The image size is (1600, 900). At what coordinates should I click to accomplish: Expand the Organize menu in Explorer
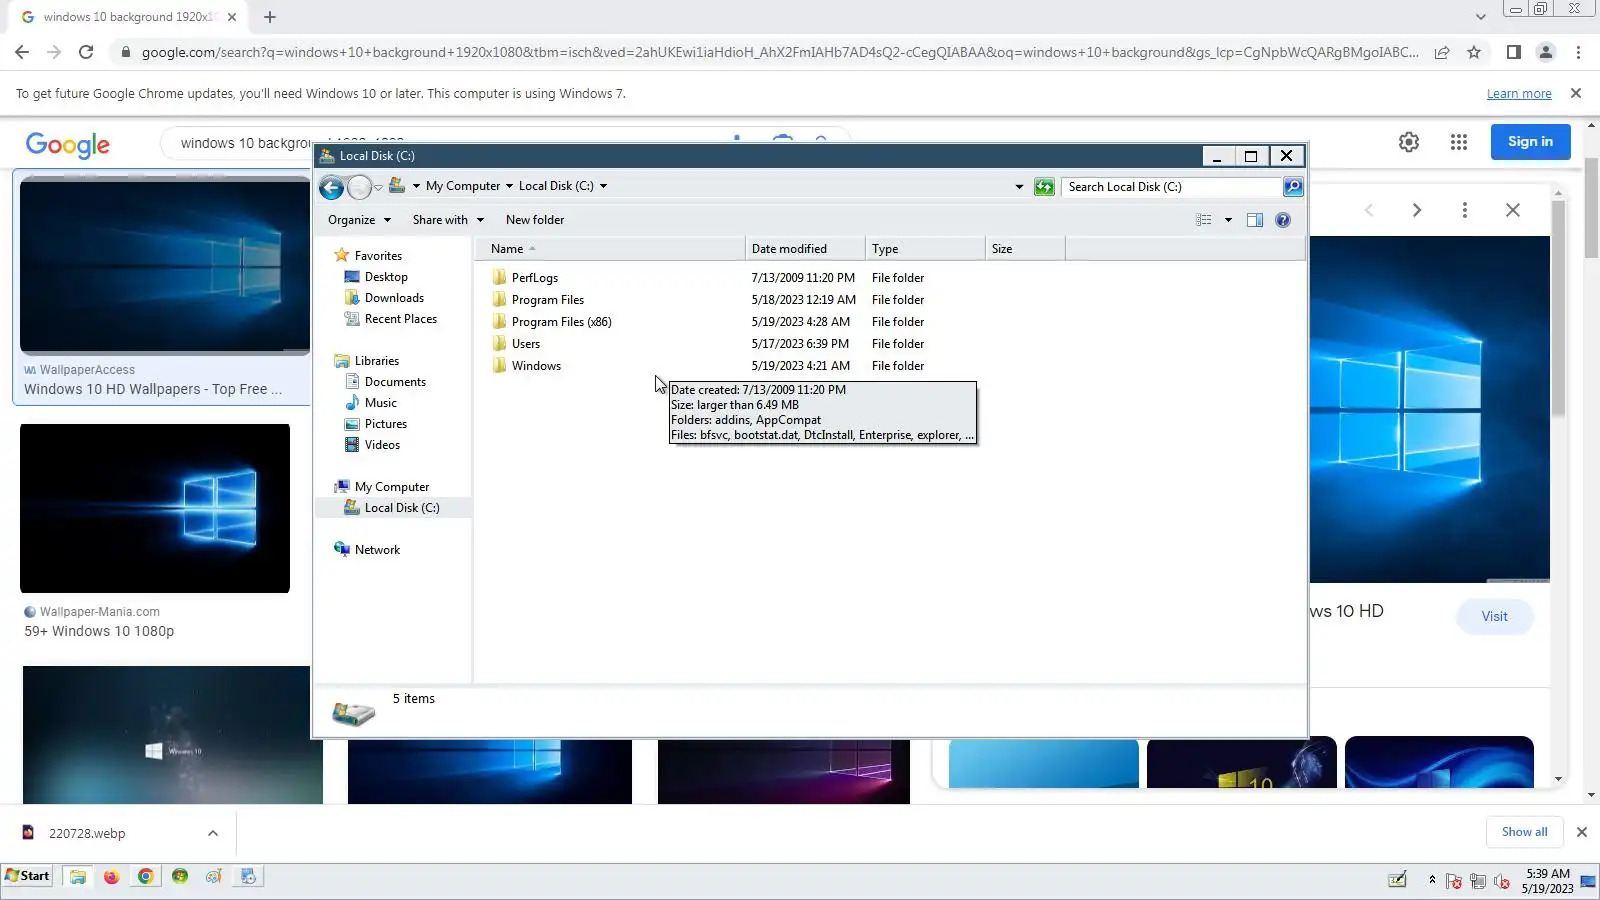click(x=359, y=220)
